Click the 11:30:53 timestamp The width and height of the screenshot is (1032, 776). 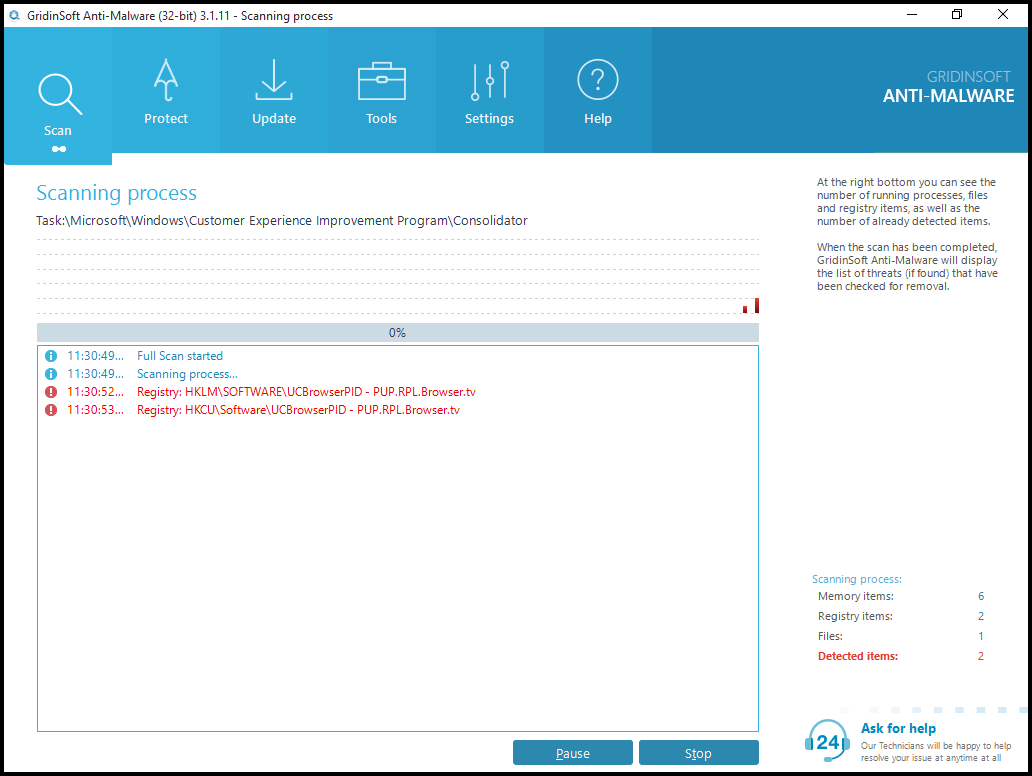tap(95, 410)
